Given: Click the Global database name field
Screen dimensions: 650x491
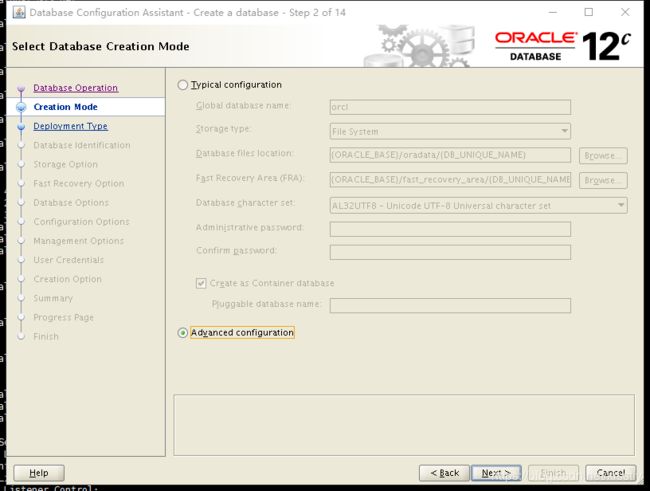Looking at the screenshot, I should 450,107.
